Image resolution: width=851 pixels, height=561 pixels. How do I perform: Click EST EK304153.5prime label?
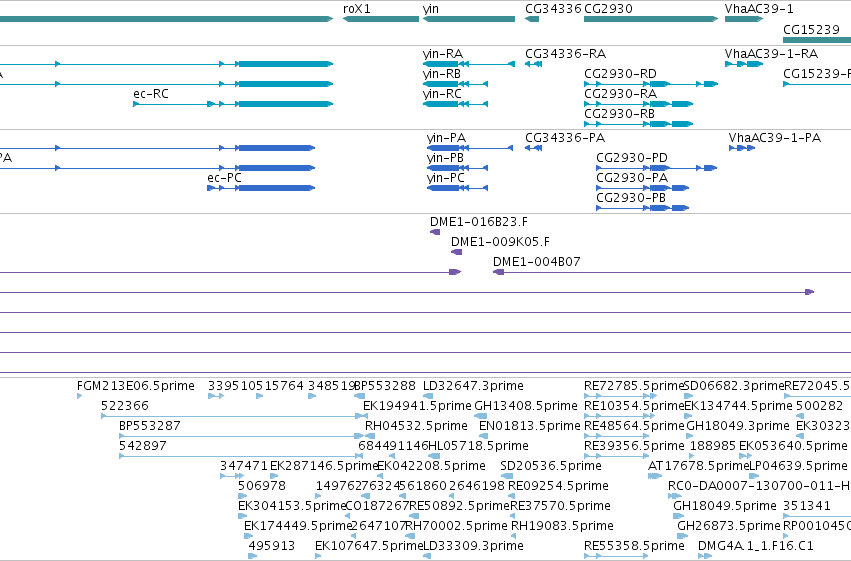pyautogui.click(x=292, y=506)
